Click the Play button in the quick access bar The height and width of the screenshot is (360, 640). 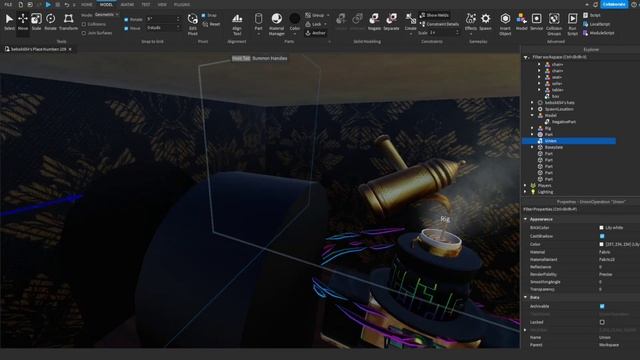click(48, 4)
